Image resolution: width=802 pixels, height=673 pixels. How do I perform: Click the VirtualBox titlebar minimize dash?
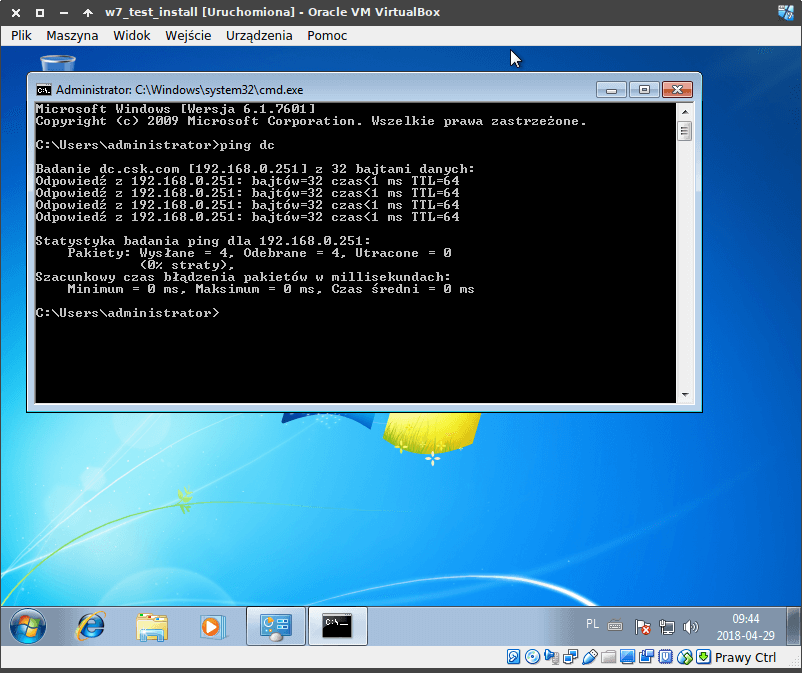(63, 12)
